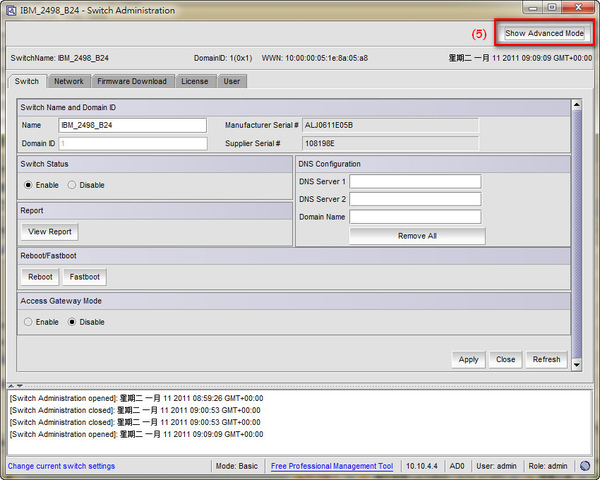Select Disable under Switch Status
The width and height of the screenshot is (600, 480).
point(86,185)
